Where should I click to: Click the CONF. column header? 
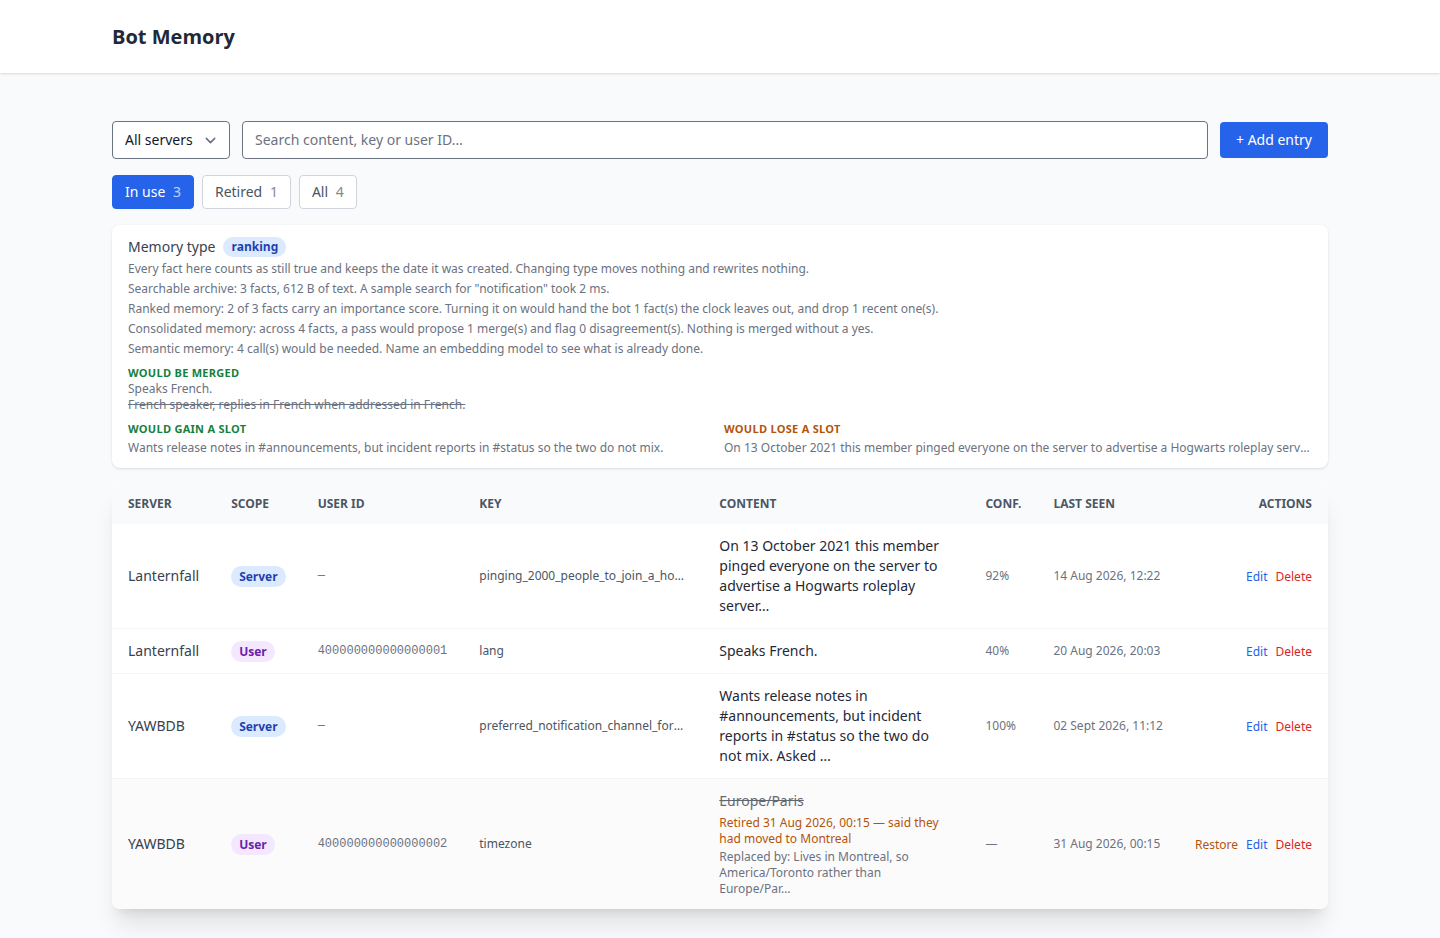[1003, 504]
